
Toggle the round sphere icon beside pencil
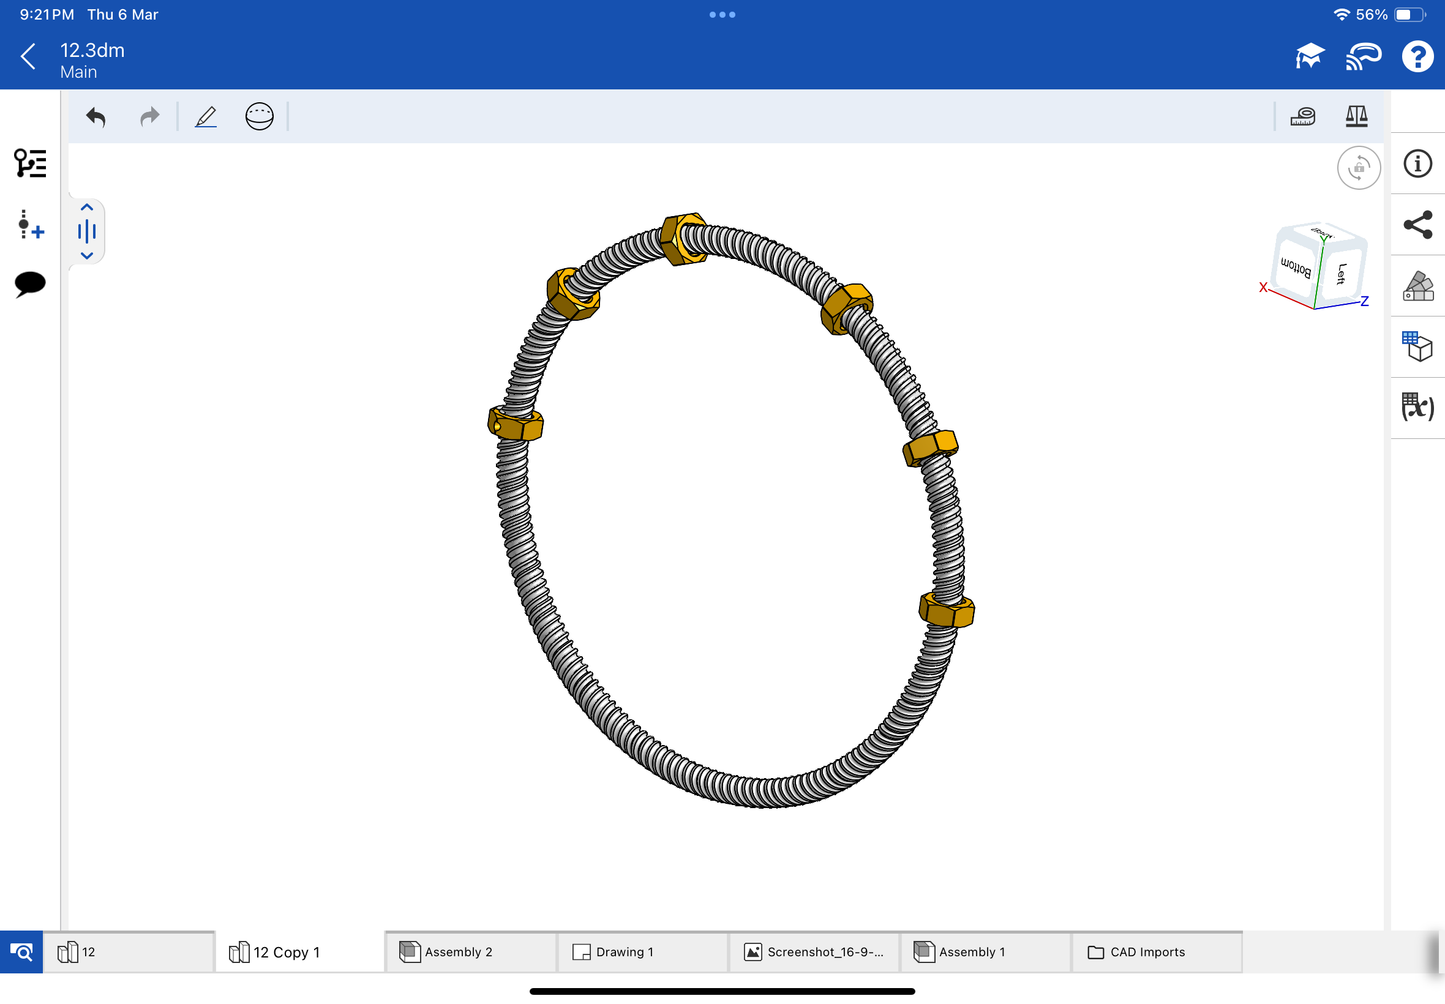tap(259, 117)
